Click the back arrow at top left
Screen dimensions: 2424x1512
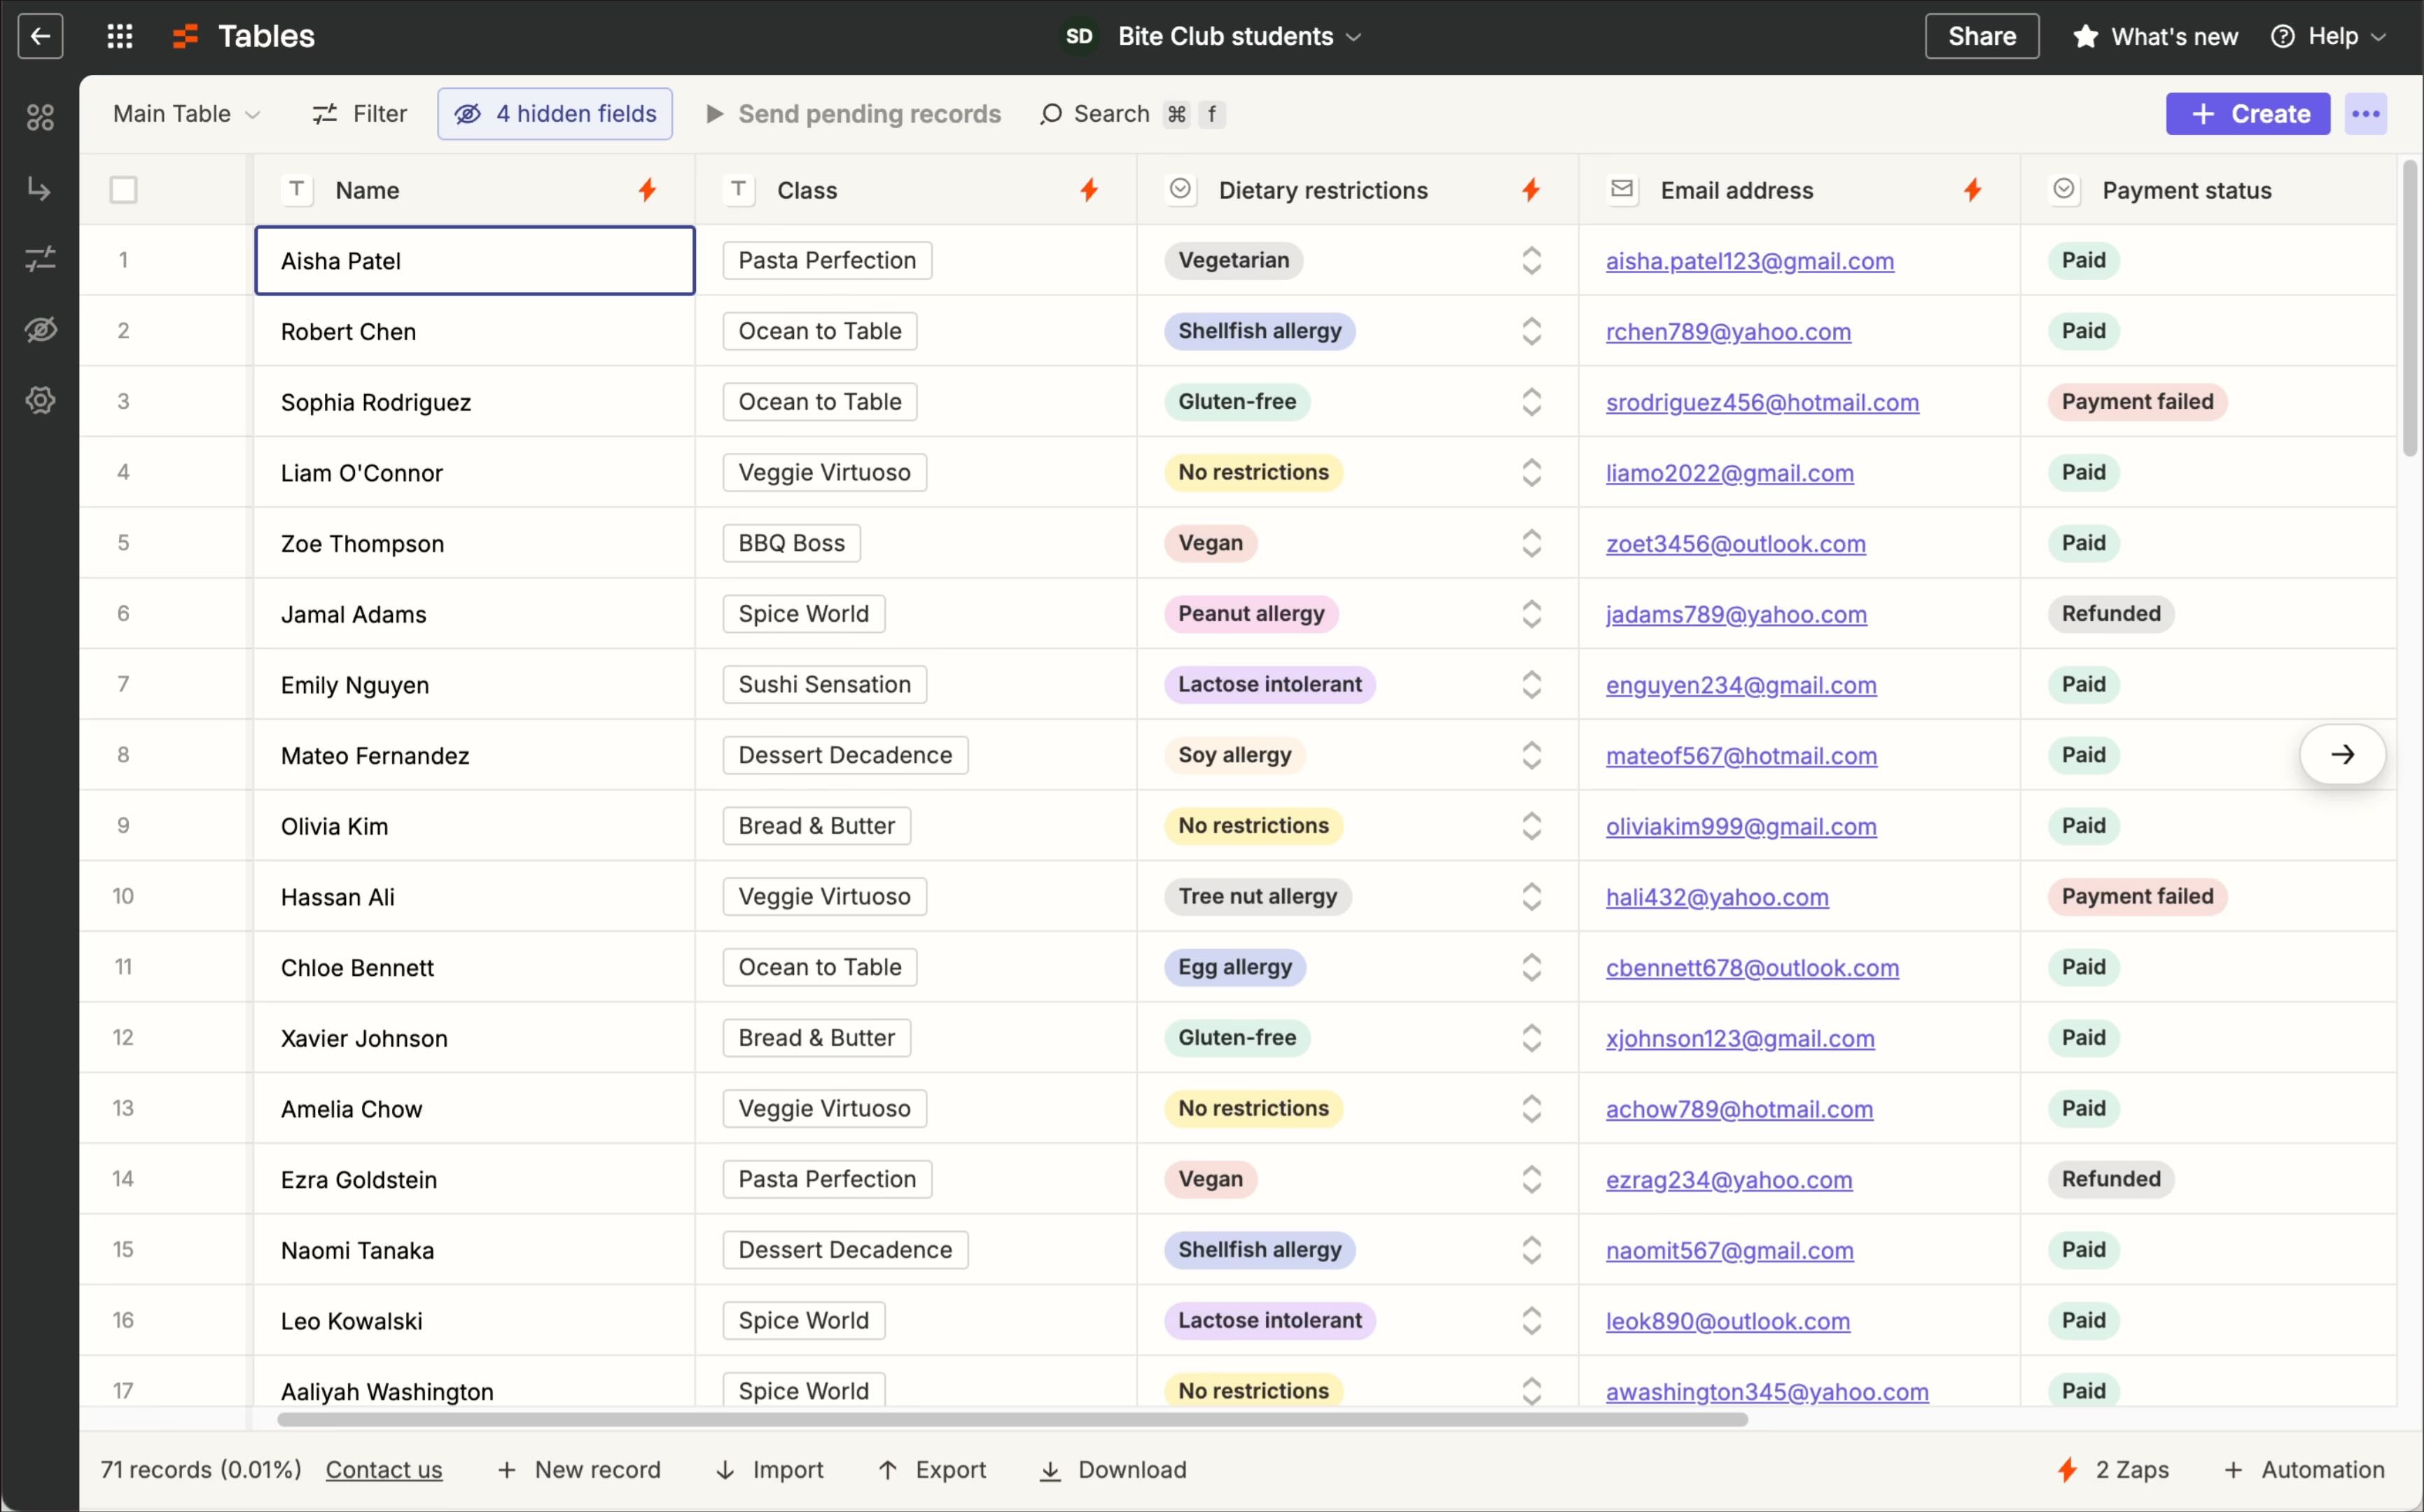pyautogui.click(x=39, y=36)
